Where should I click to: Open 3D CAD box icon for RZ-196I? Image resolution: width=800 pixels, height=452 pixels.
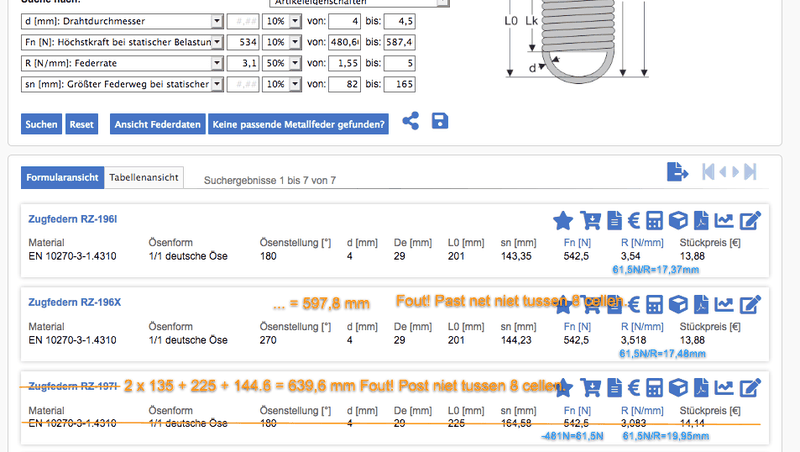[x=678, y=220]
